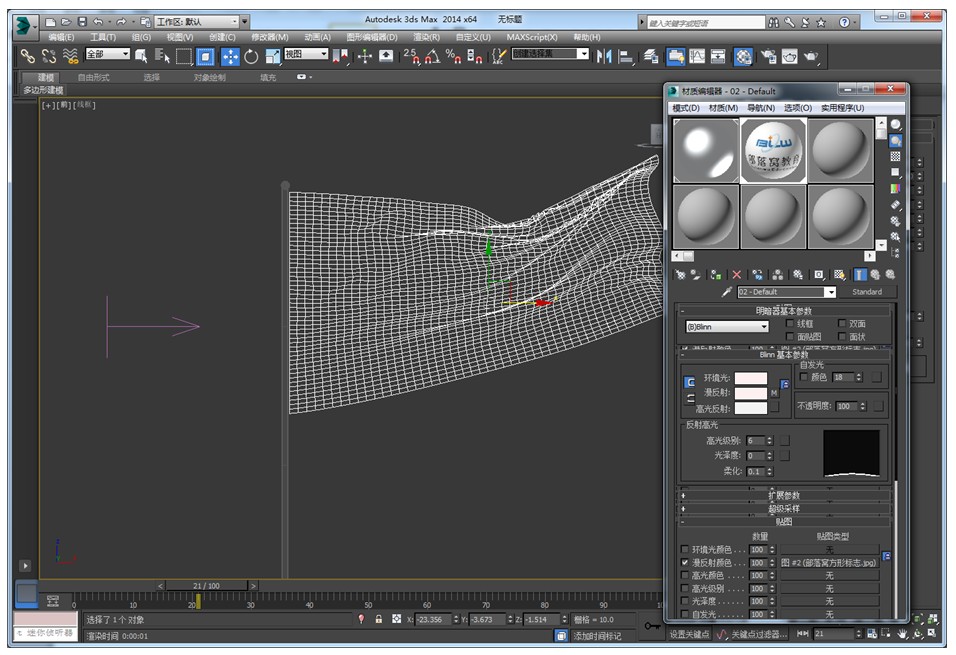The width and height of the screenshot is (956, 655).
Task: Activate the Select Object tool
Action: coord(141,56)
